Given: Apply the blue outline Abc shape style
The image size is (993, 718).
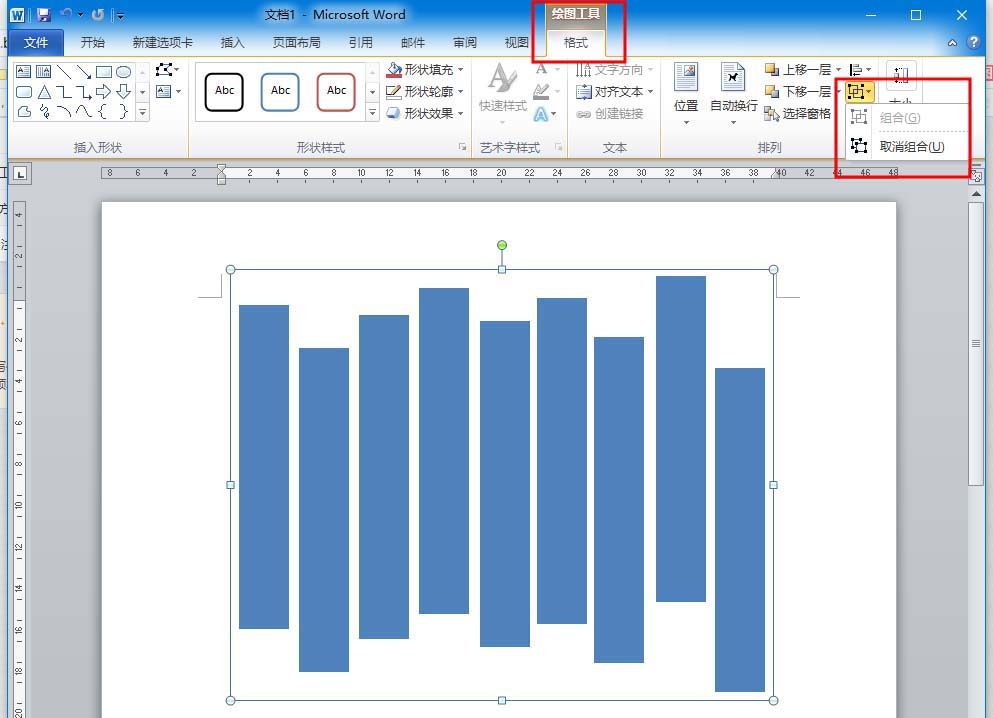Looking at the screenshot, I should tap(281, 92).
